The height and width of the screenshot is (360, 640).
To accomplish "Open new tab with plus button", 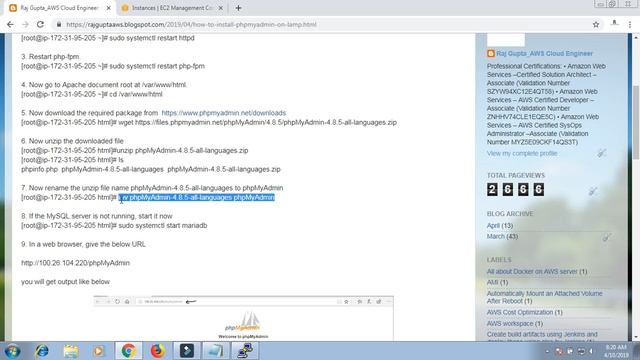I will click(238, 8).
